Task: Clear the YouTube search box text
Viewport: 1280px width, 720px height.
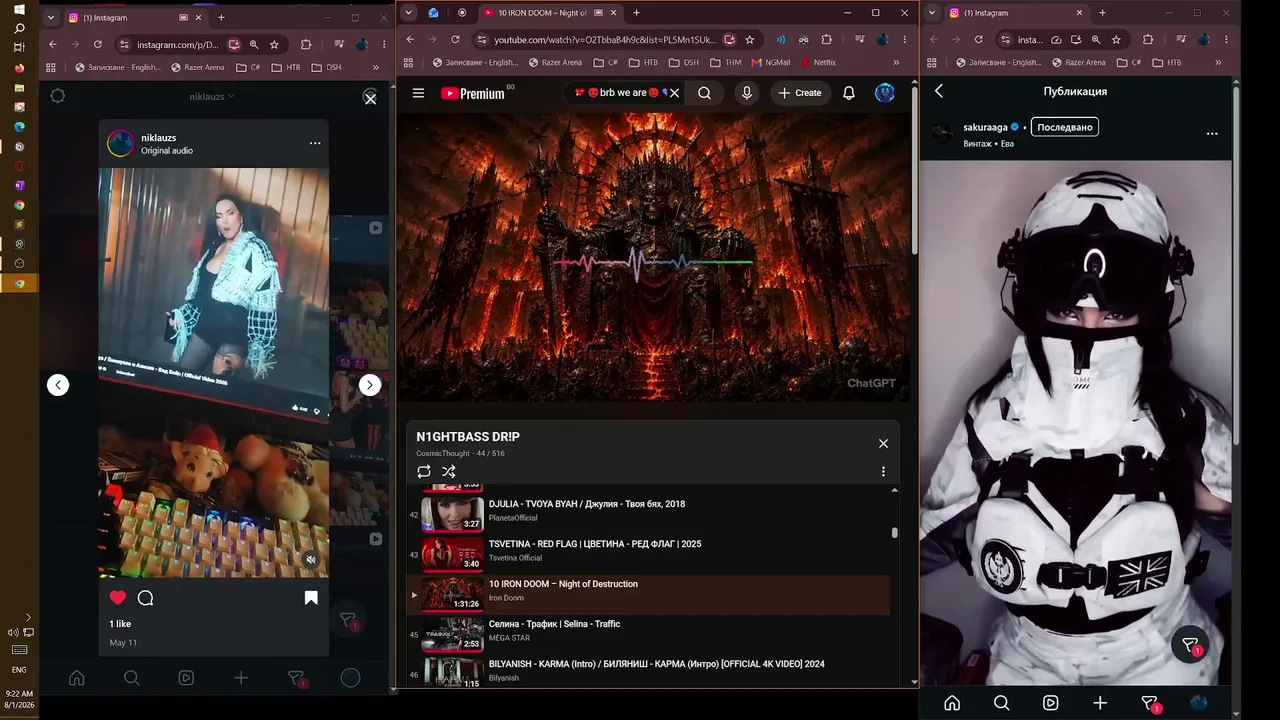Action: click(674, 93)
